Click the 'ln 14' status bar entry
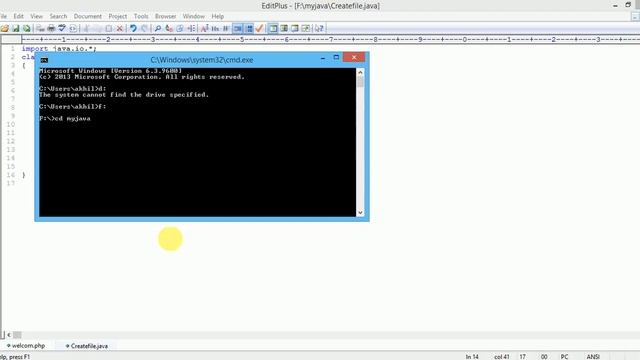Viewport: 640px width, 360px height. [x=472, y=356]
